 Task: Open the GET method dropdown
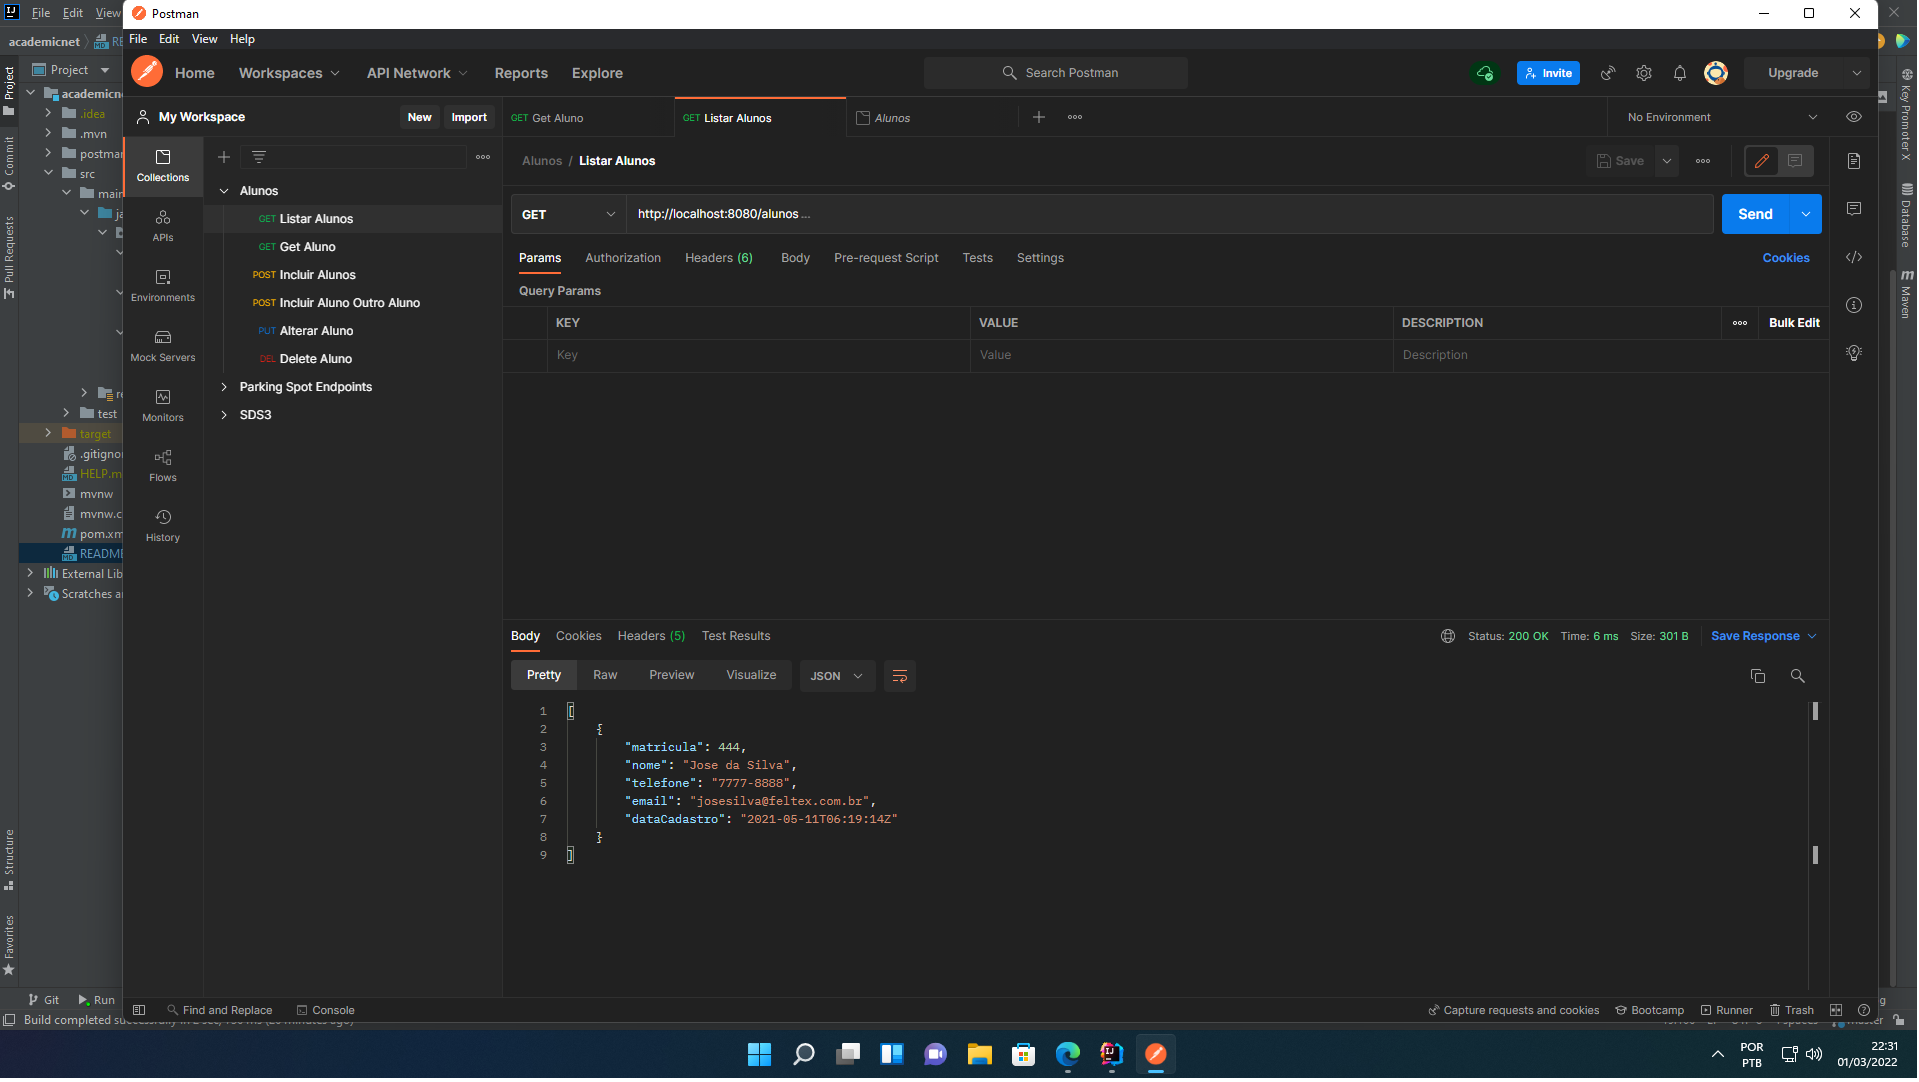[x=567, y=213]
